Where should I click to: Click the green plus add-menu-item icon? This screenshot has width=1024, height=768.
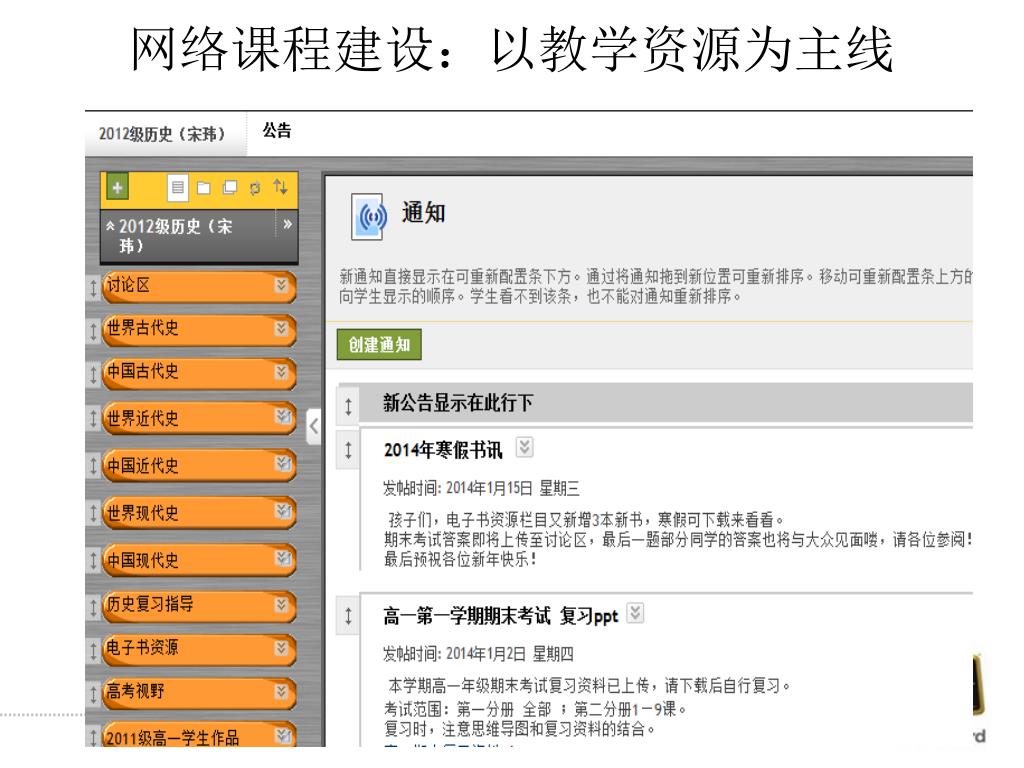[x=118, y=187]
